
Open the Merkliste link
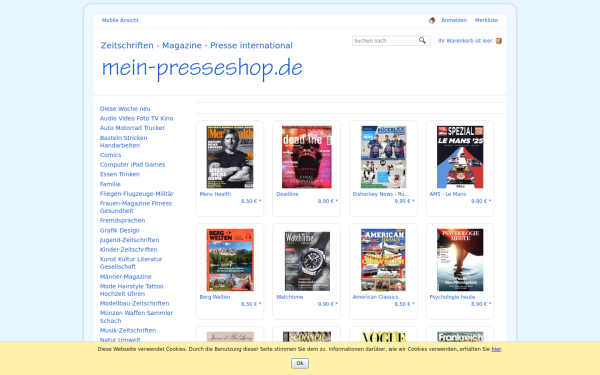(x=486, y=20)
